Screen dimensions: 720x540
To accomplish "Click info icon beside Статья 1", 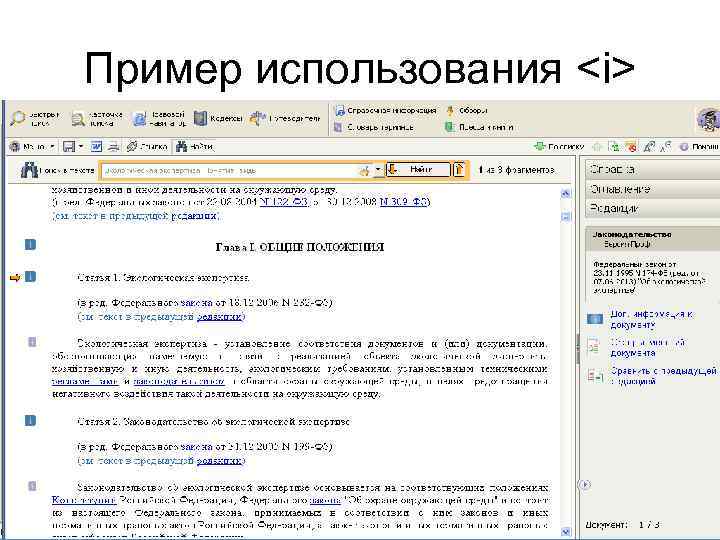I will point(30,277).
